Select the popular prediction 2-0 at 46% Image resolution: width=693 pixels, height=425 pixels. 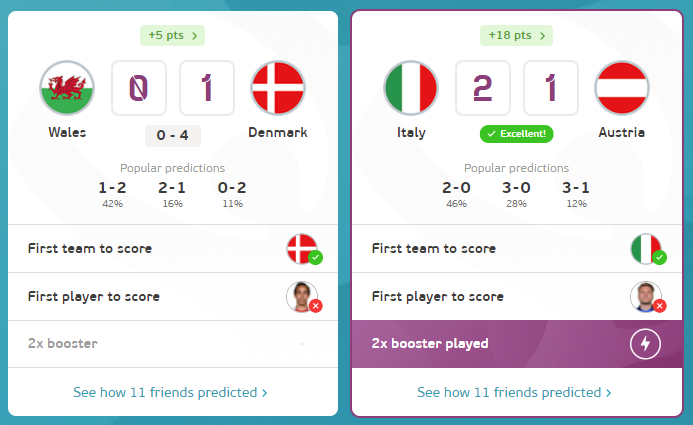pos(456,194)
